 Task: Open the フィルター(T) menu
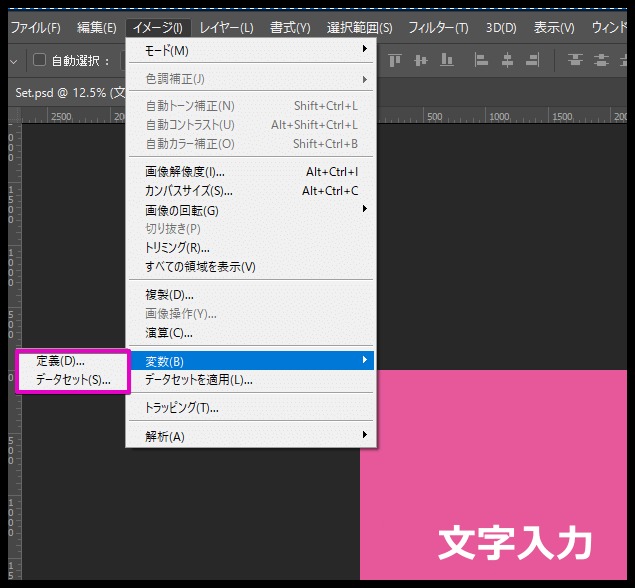[x=438, y=27]
